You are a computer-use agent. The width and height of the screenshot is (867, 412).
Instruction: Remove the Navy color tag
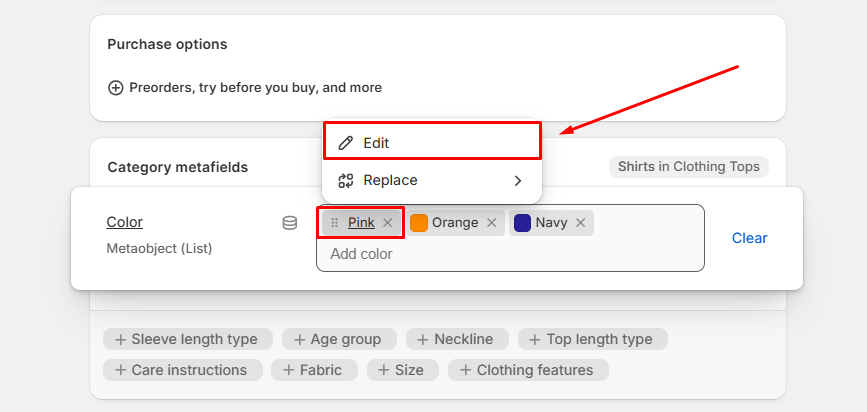580,223
